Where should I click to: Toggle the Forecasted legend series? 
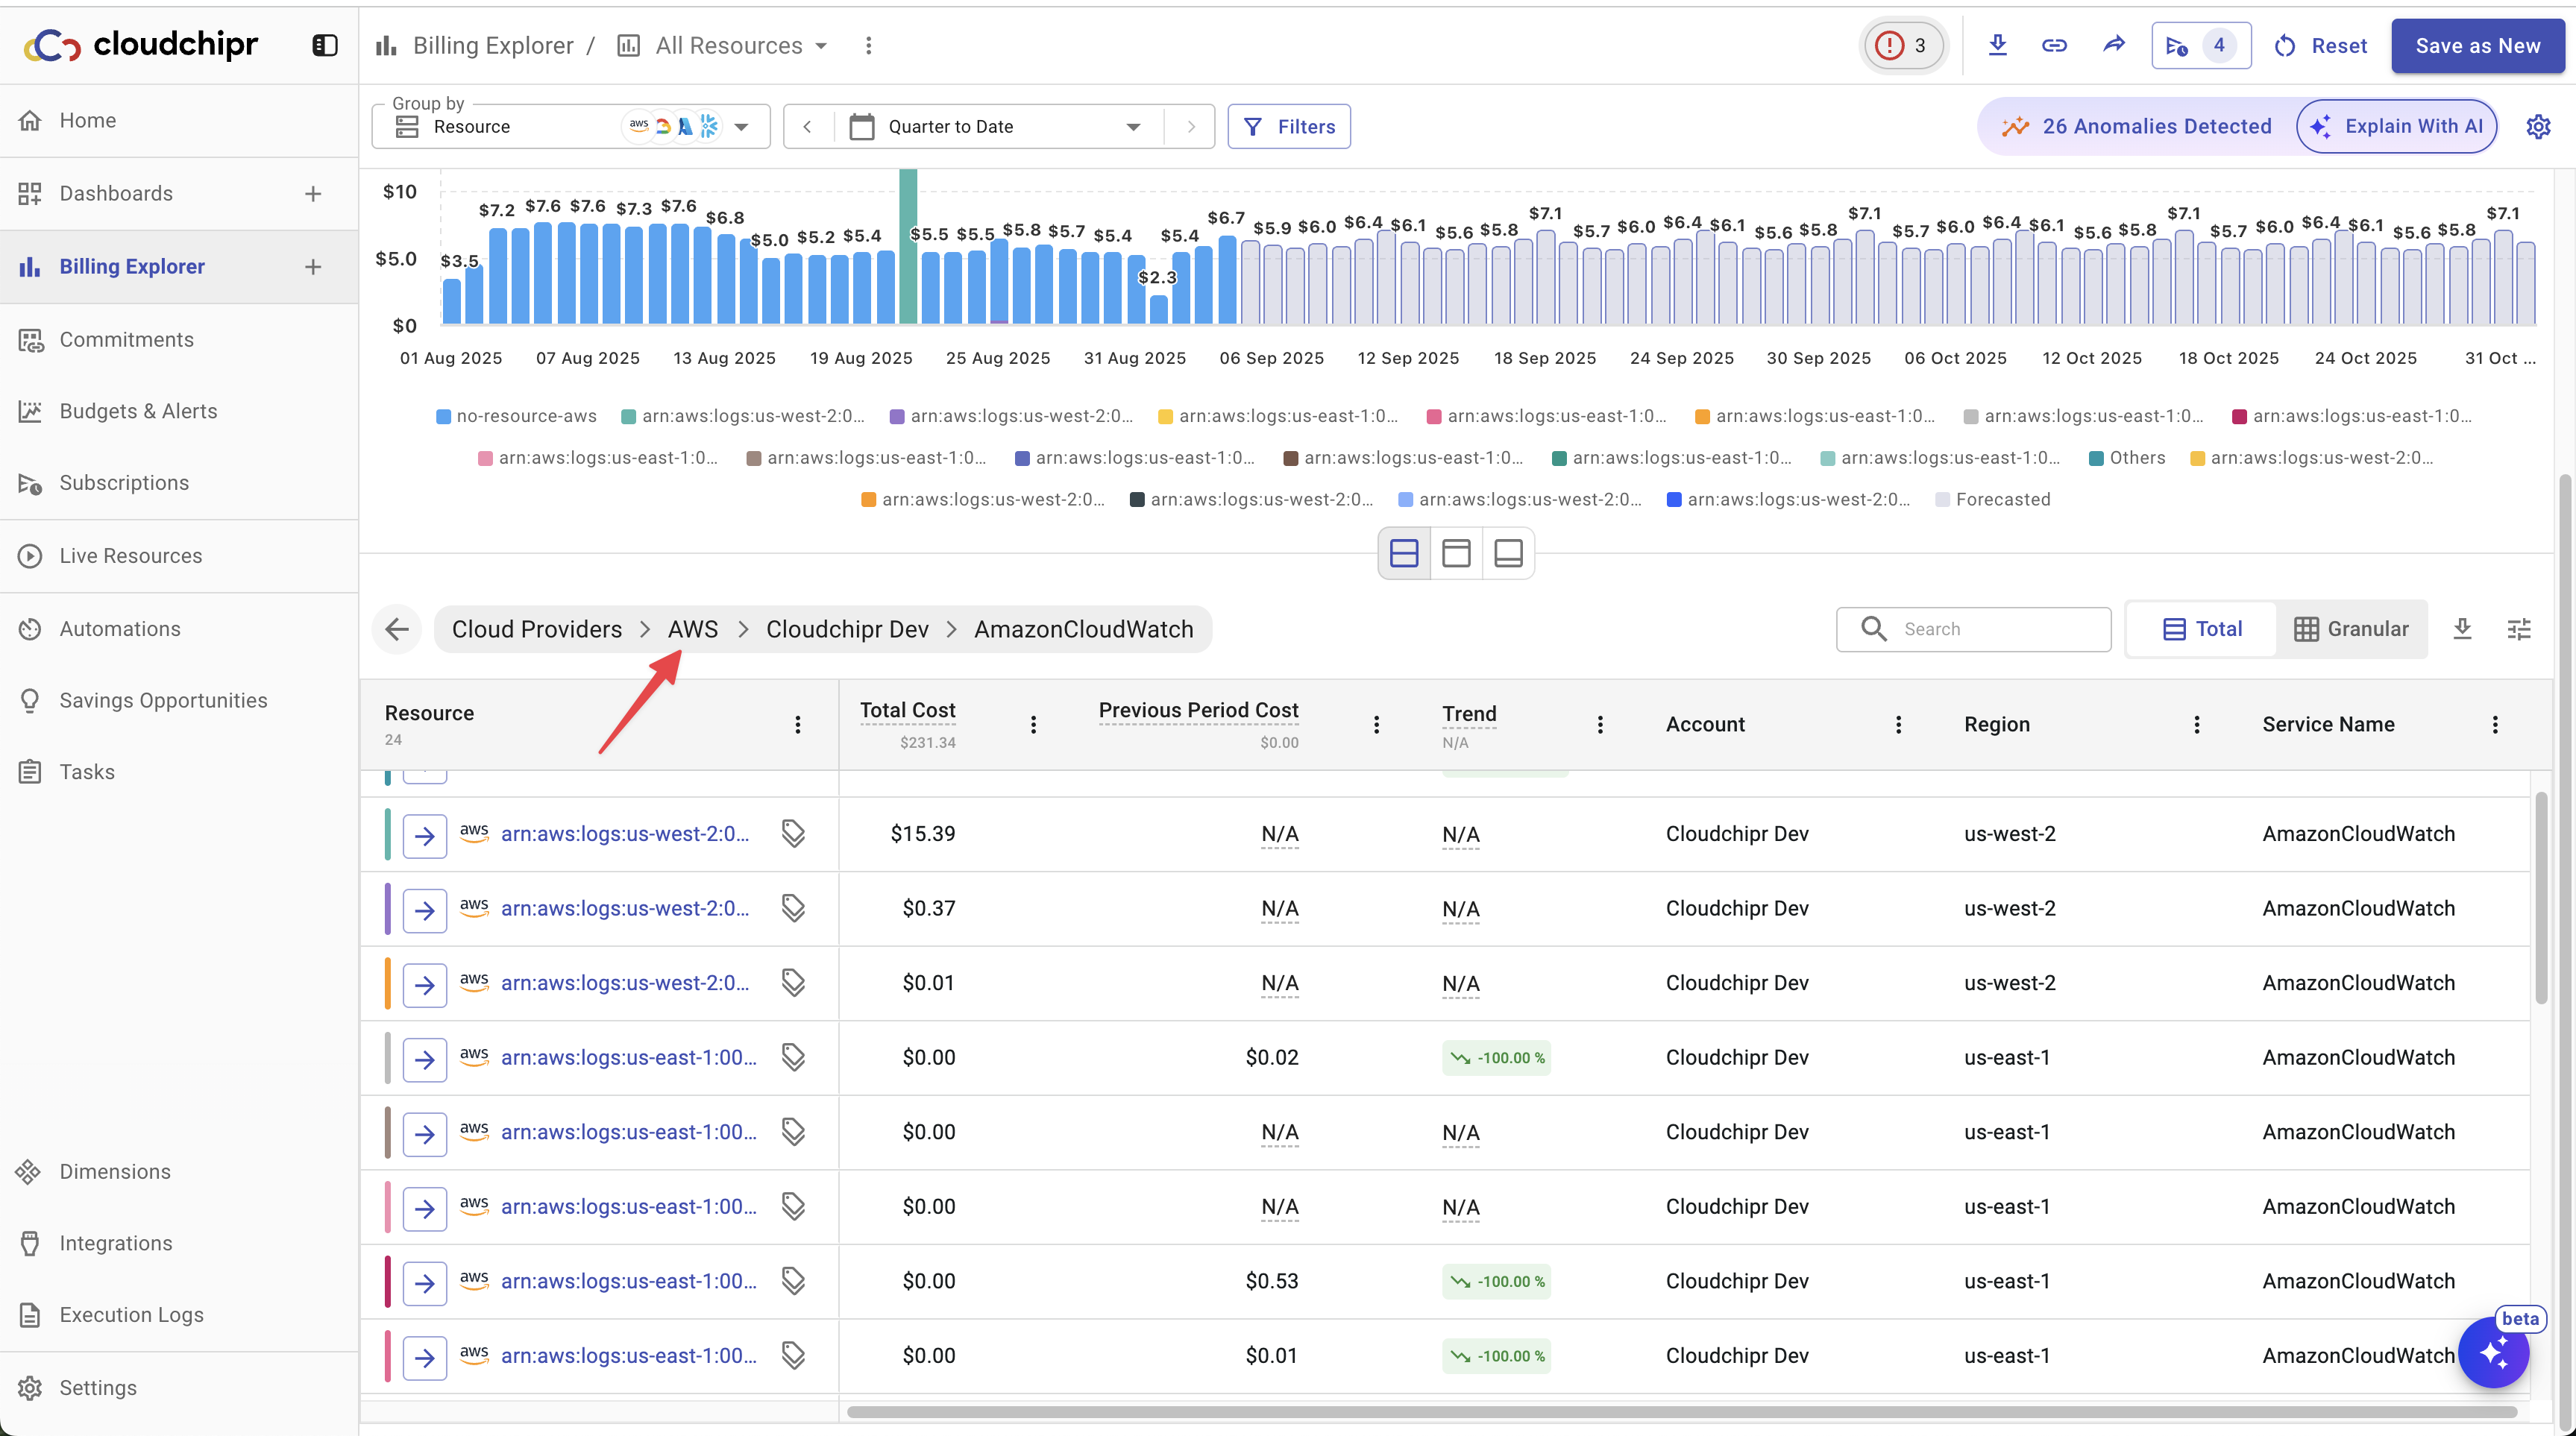tap(1992, 499)
